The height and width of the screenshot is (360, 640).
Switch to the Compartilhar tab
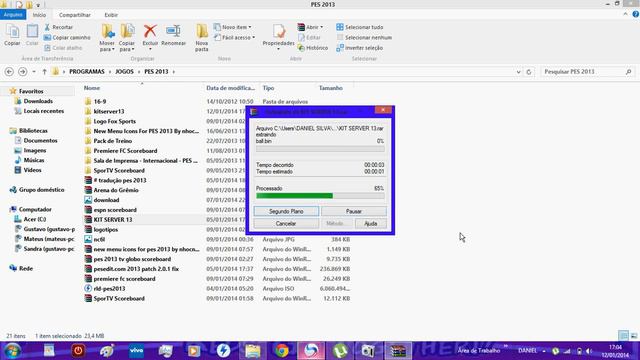click(75, 15)
